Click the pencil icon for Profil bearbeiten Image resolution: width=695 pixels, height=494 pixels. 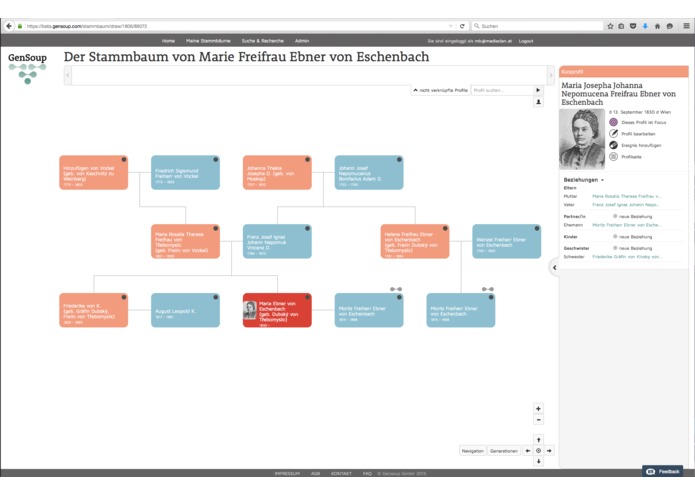pyautogui.click(x=613, y=133)
